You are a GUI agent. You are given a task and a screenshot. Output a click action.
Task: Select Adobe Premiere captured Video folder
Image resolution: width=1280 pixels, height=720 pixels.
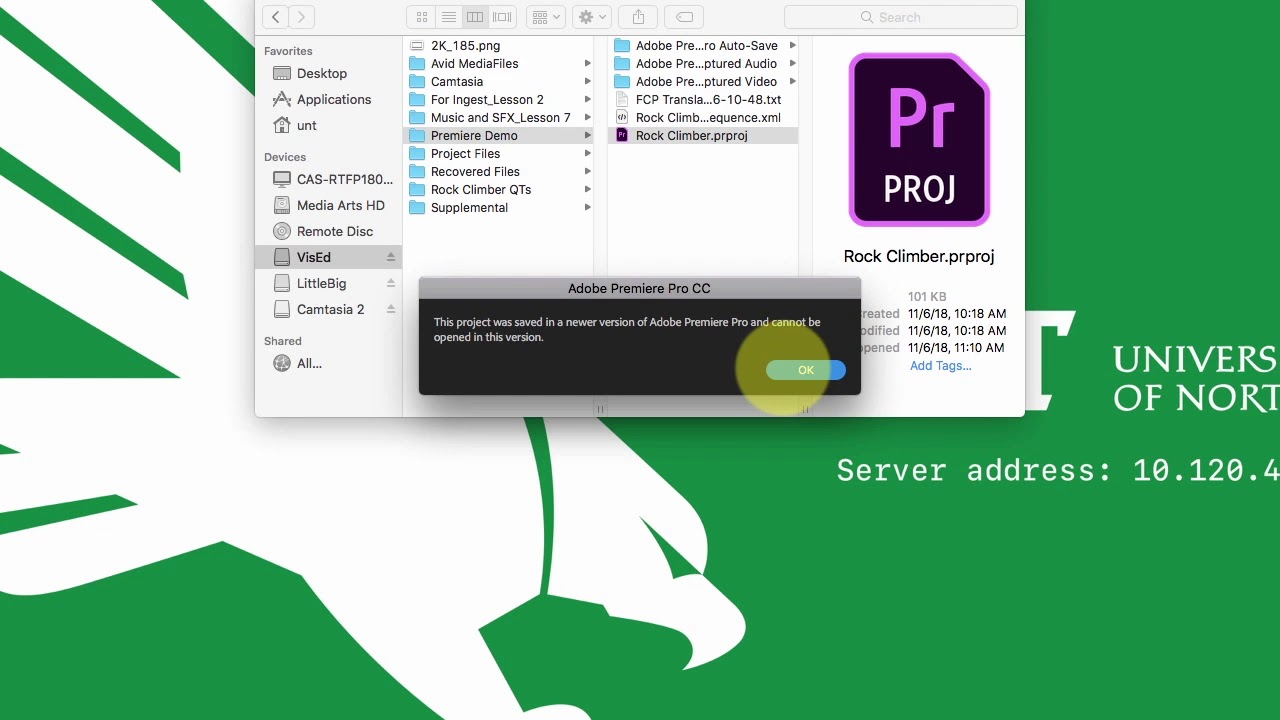(x=704, y=81)
